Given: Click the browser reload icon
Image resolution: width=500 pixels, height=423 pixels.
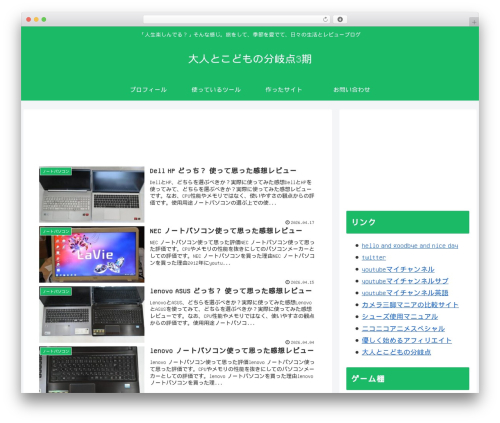Looking at the screenshot, I should click(x=325, y=19).
